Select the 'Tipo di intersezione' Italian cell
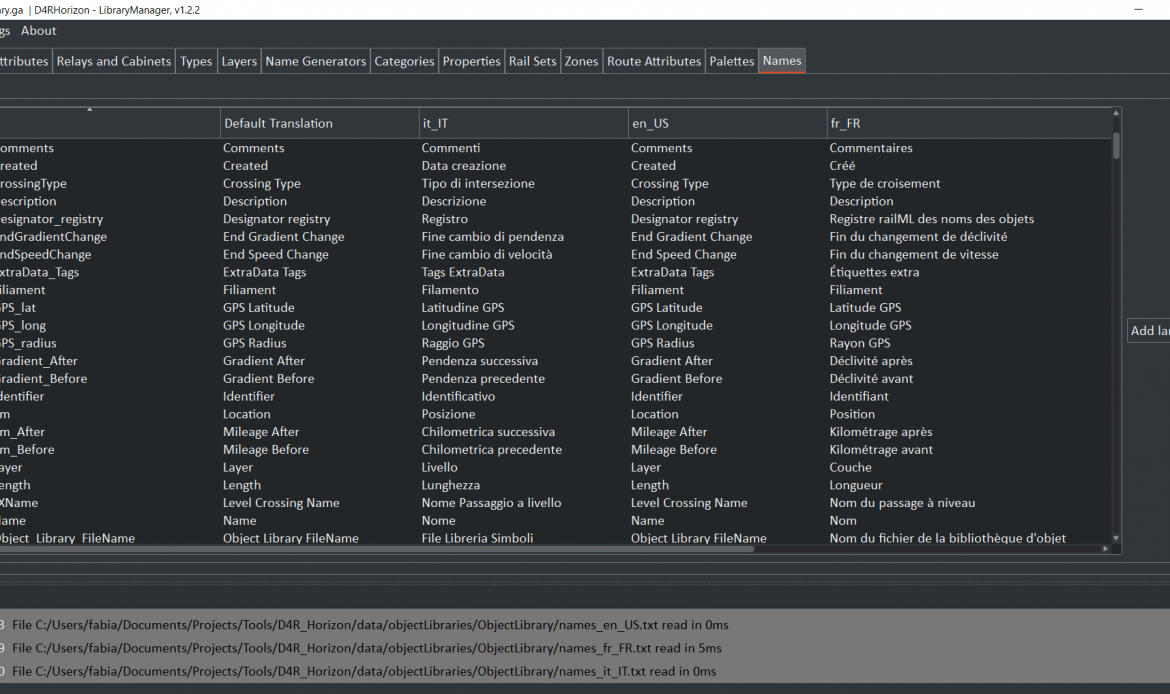Viewport: 1170px width, 694px height. point(478,184)
